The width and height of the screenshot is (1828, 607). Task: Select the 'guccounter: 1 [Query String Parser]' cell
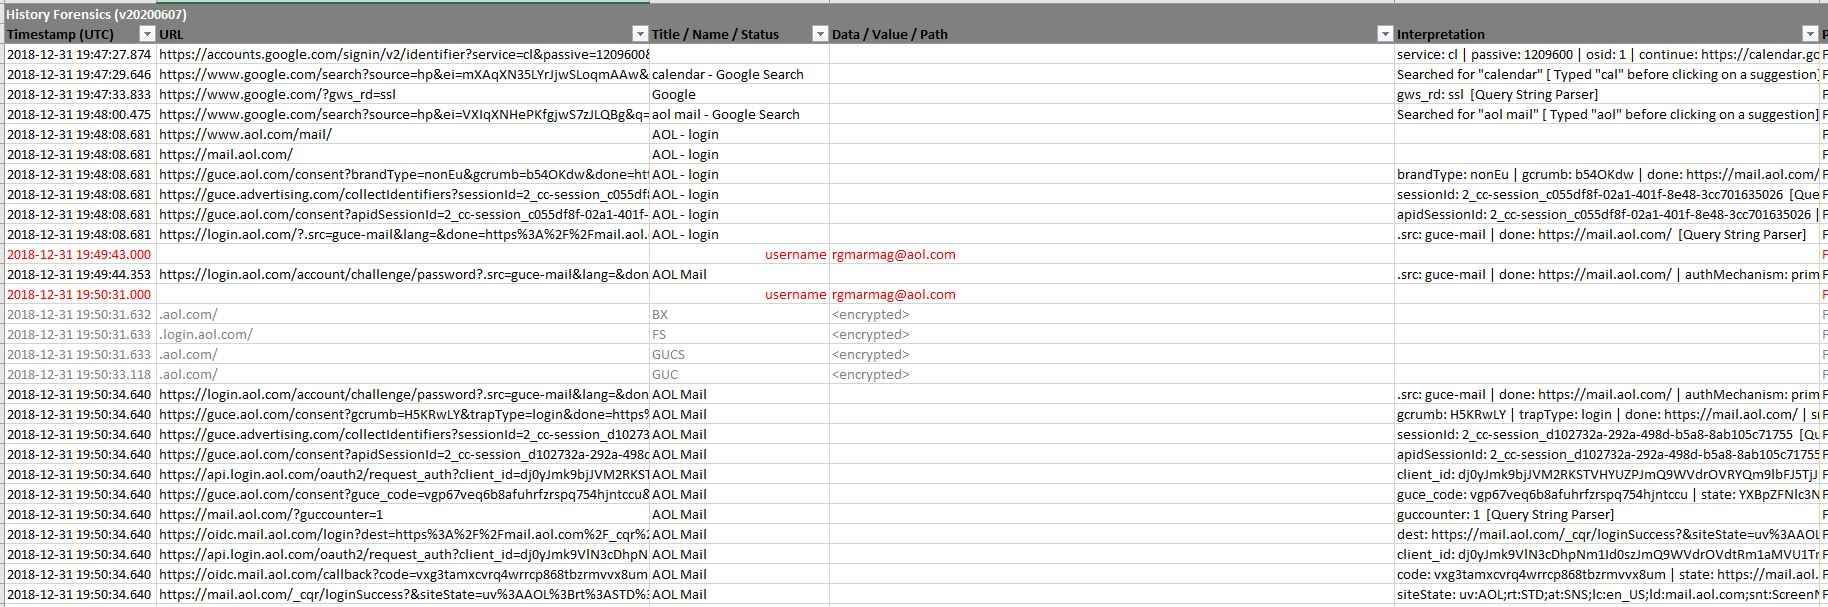pos(1504,514)
